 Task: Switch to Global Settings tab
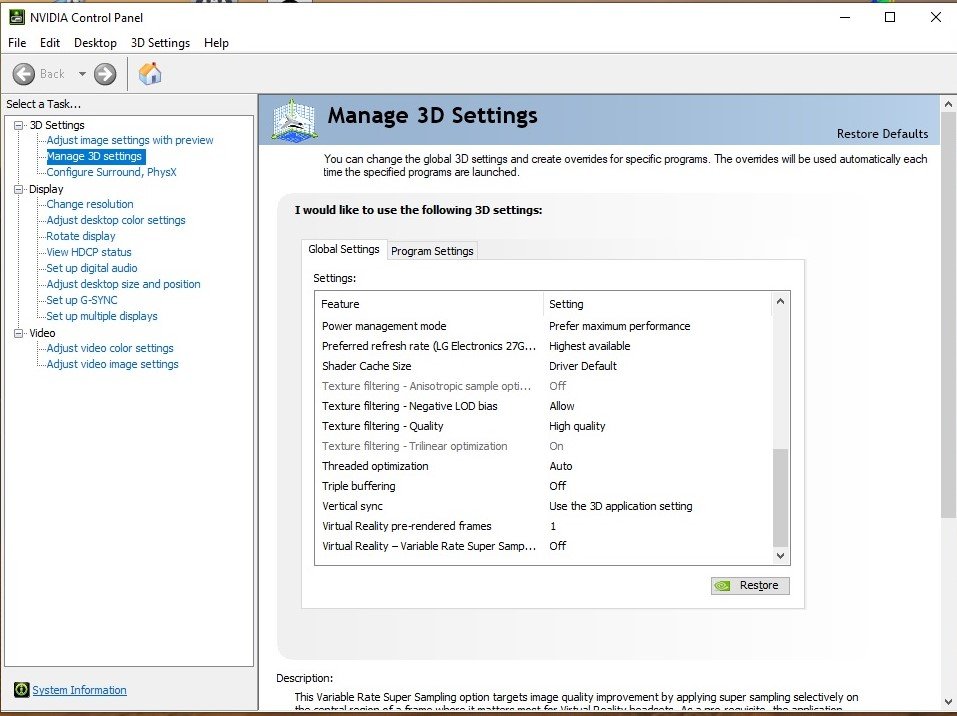point(344,249)
